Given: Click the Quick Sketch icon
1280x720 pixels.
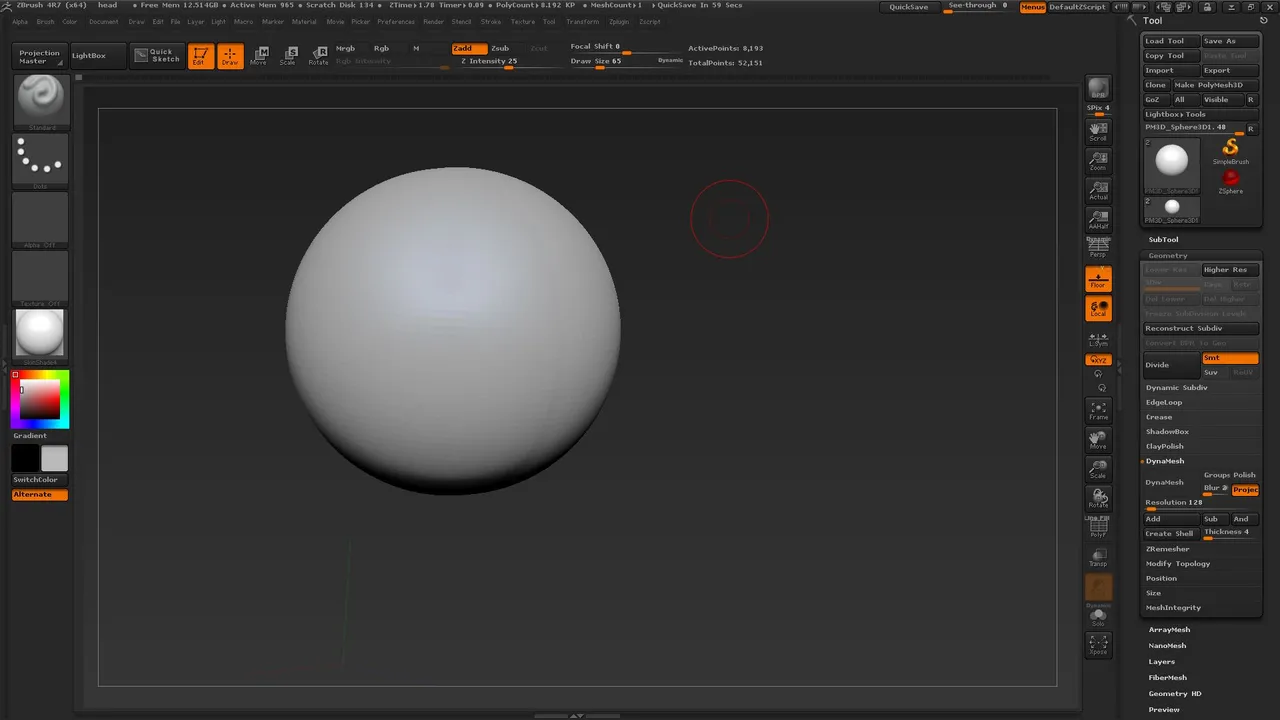Looking at the screenshot, I should click(x=157, y=56).
